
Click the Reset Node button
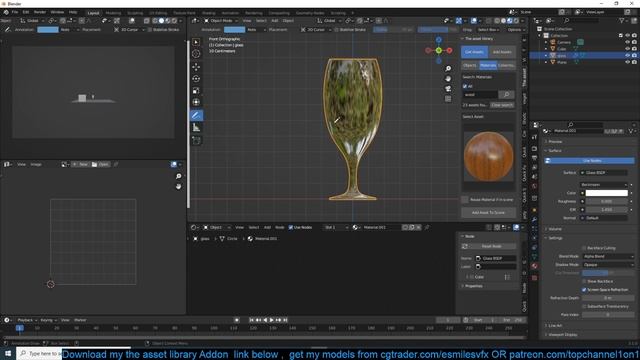tap(491, 246)
